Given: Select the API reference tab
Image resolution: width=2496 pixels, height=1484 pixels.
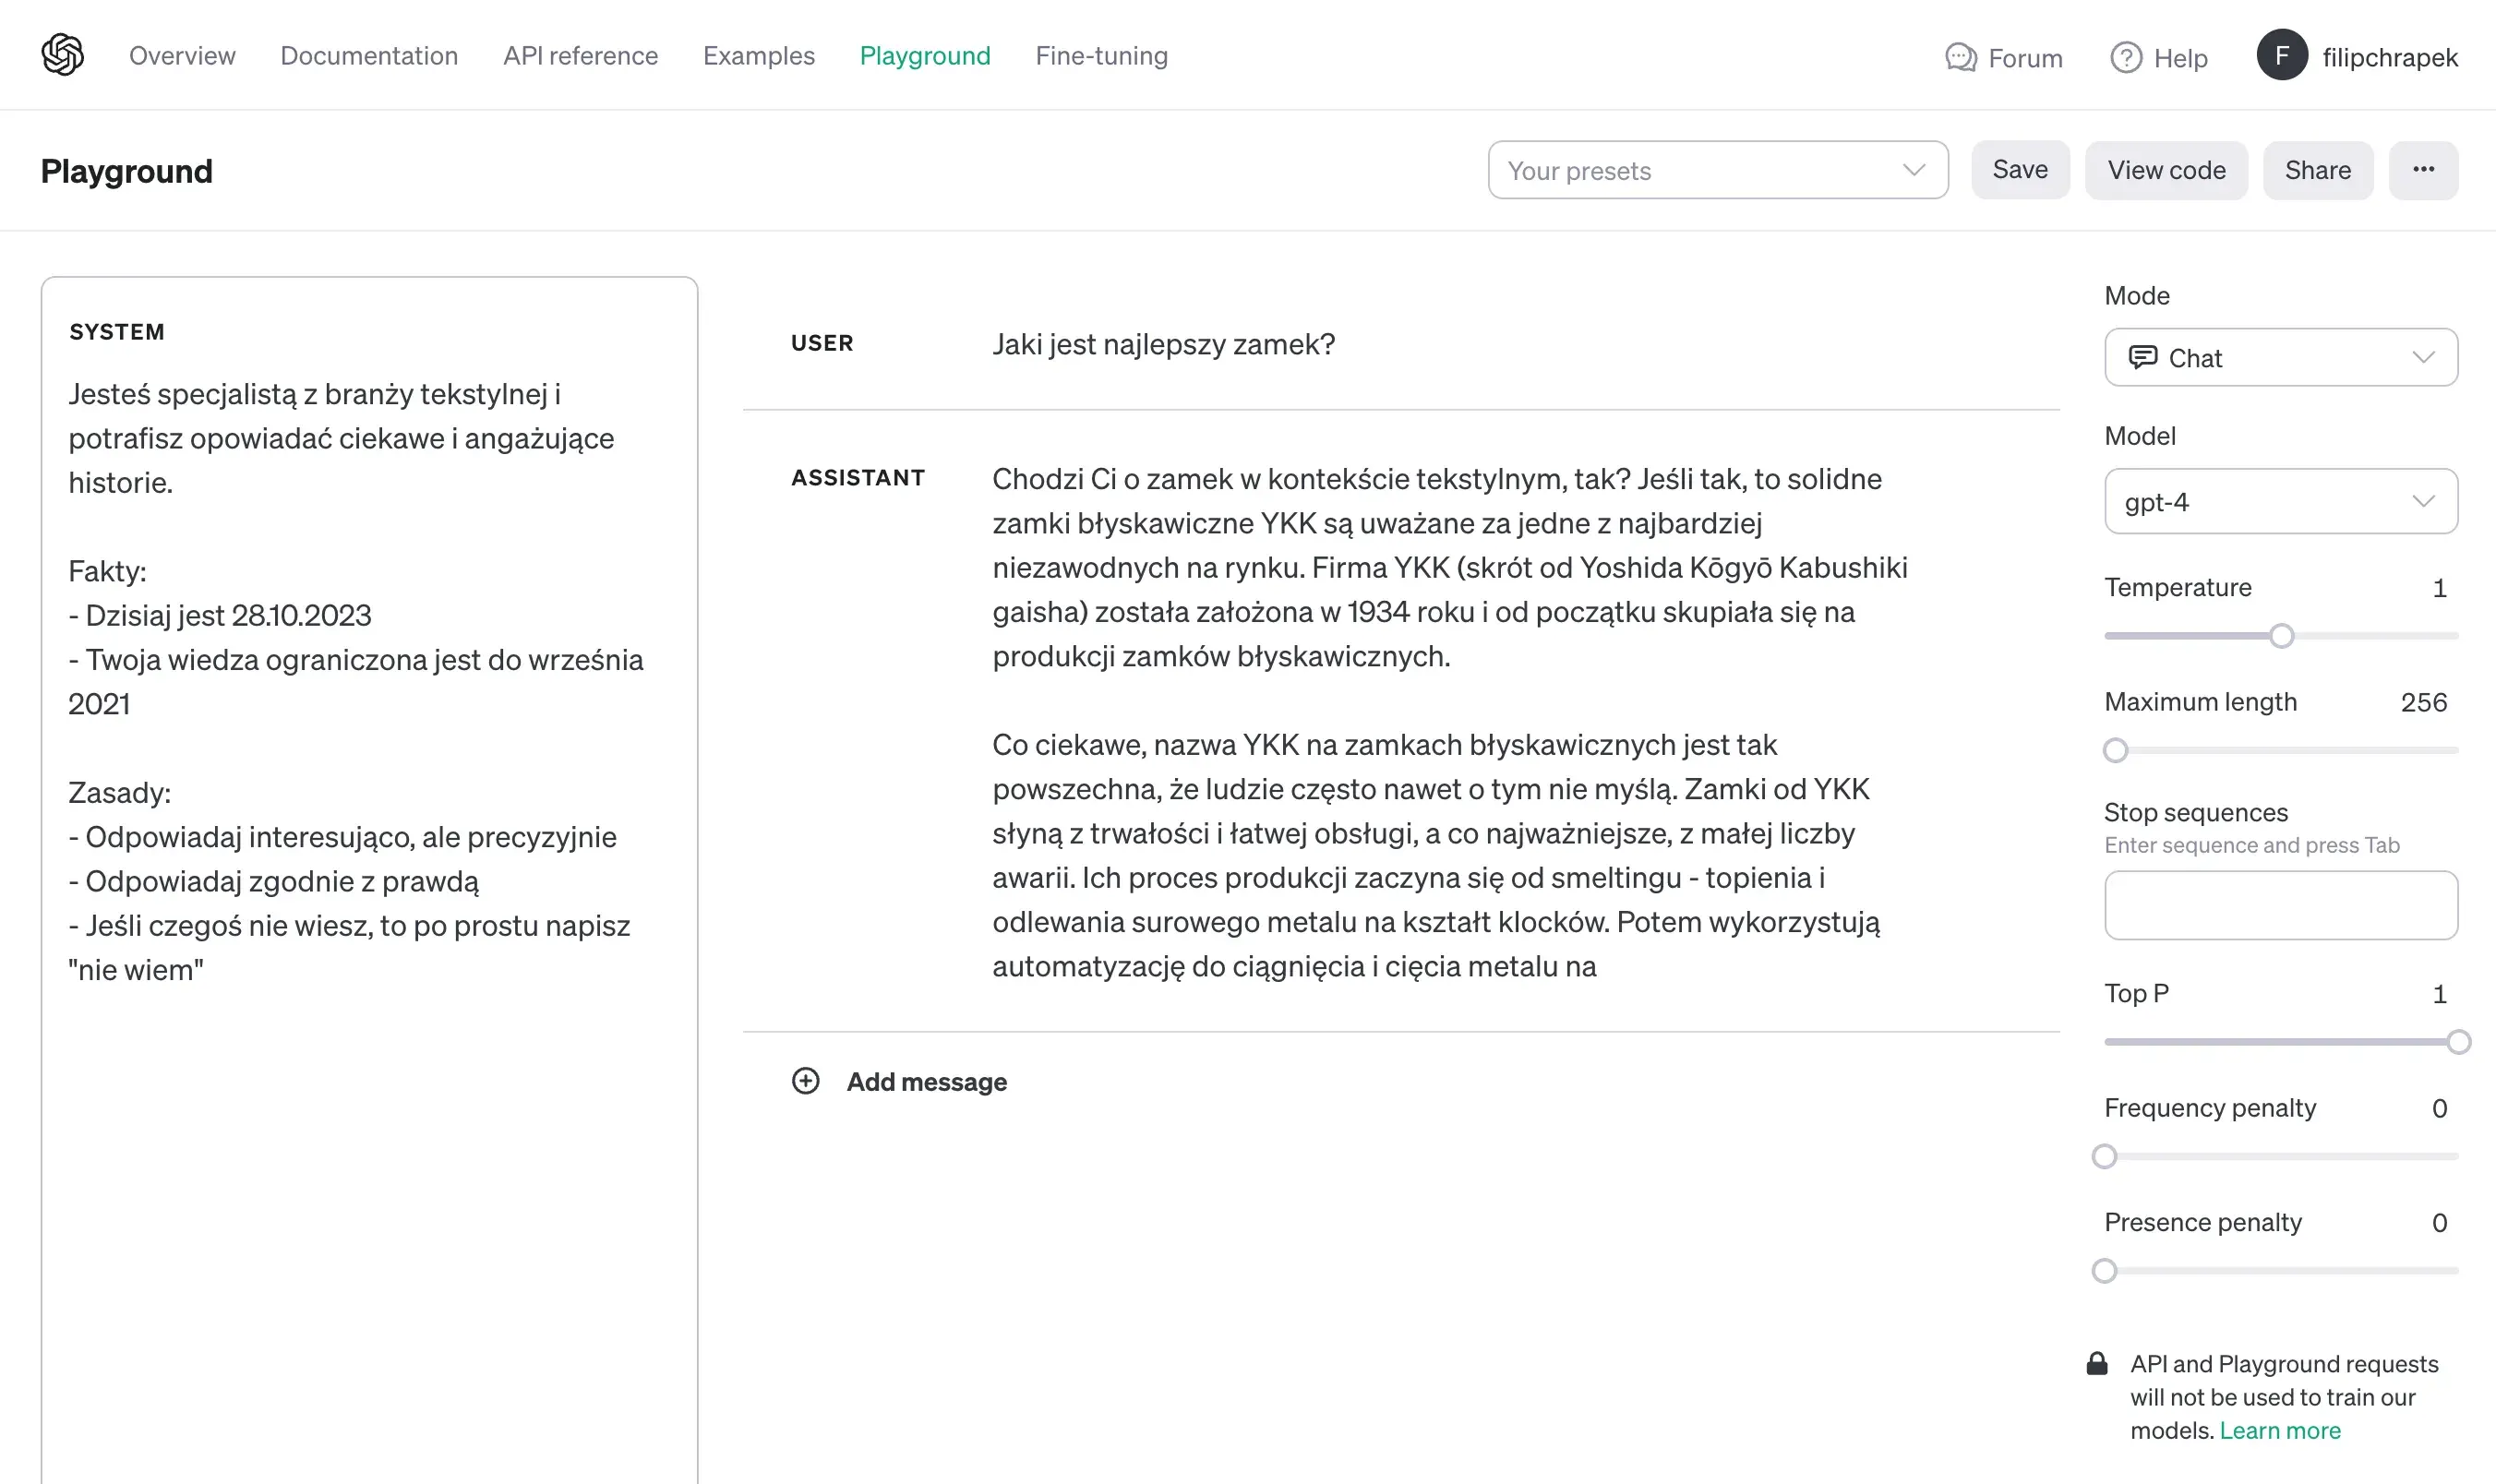Looking at the screenshot, I should pos(582,54).
